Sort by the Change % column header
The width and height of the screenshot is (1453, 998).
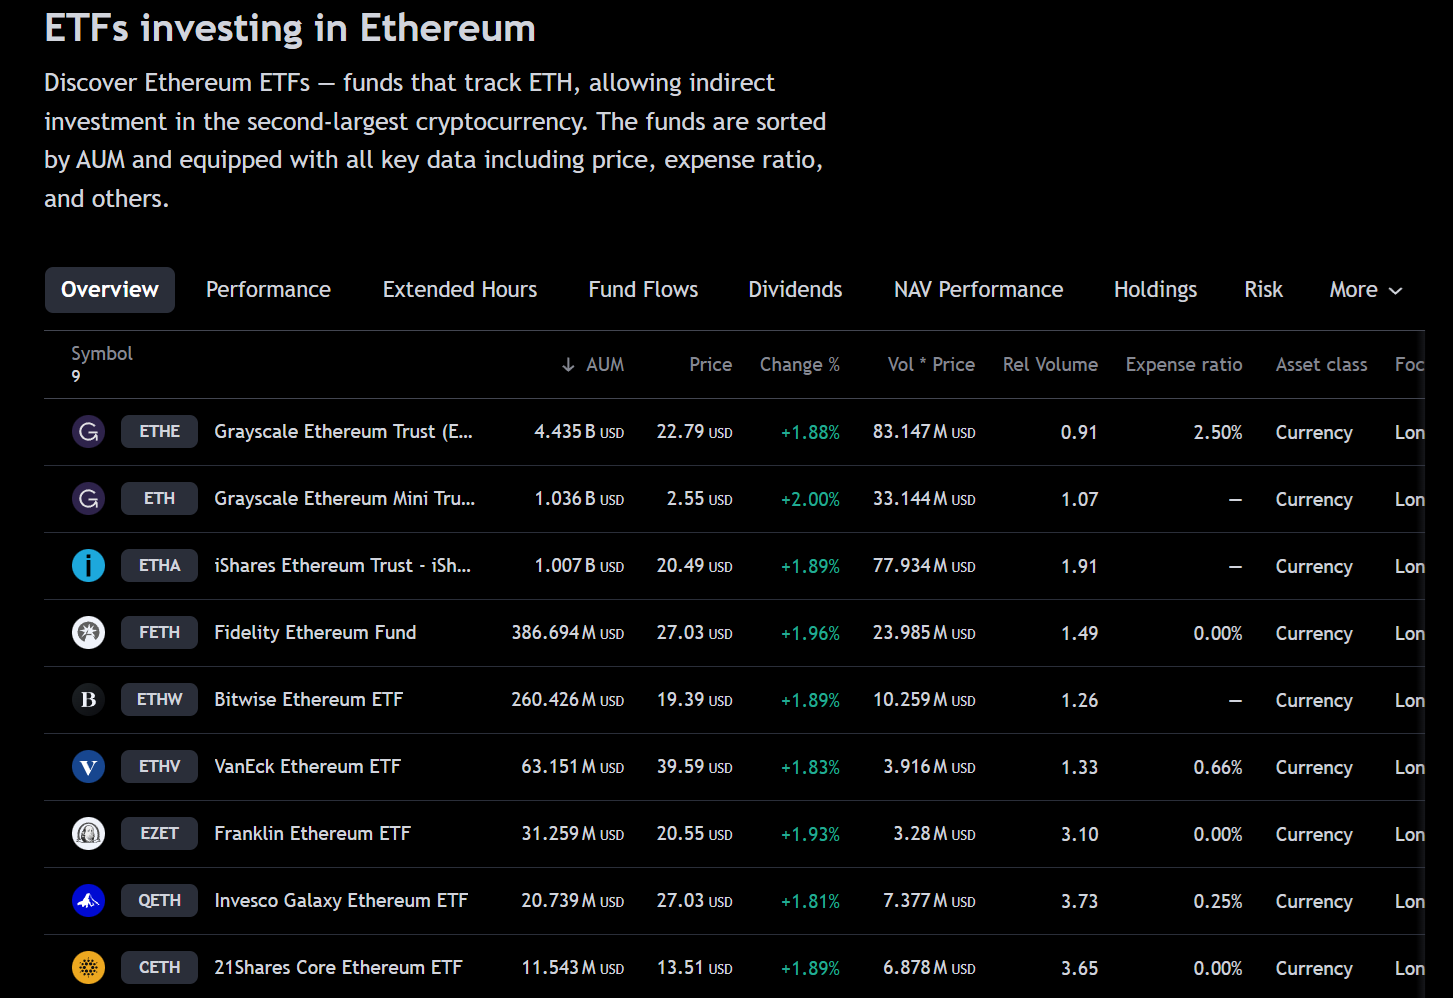[x=799, y=365]
